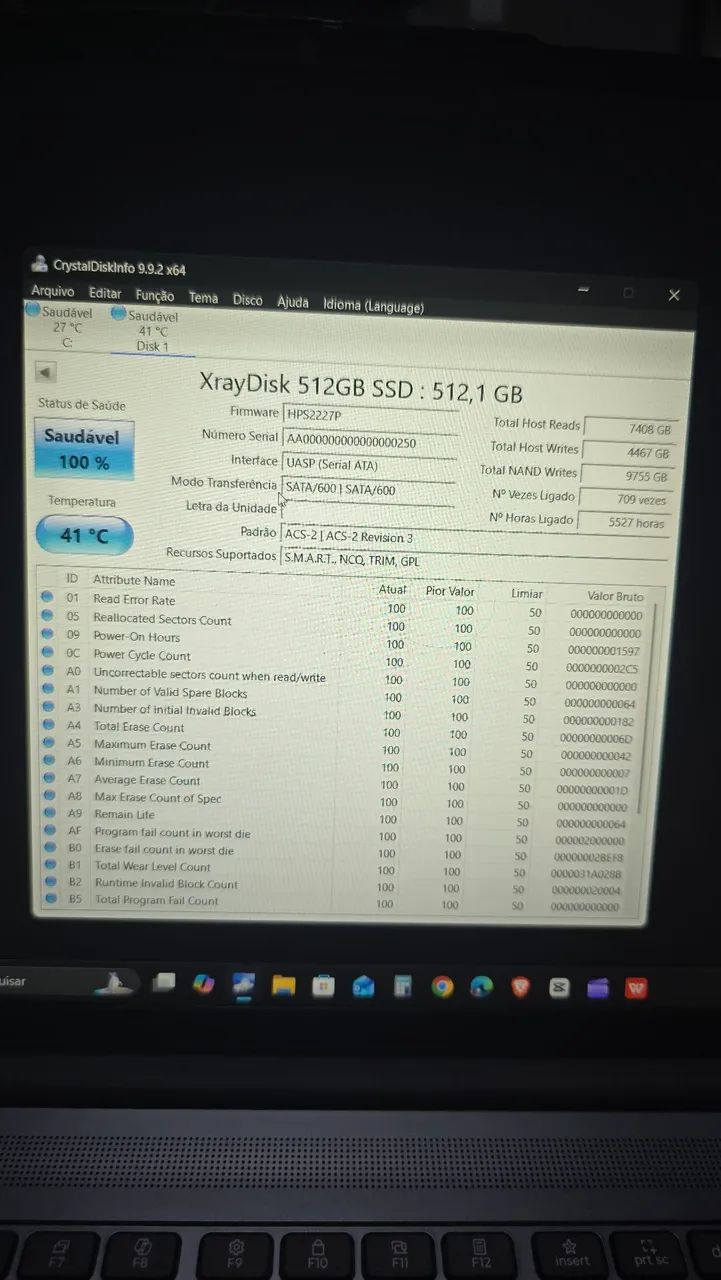The height and width of the screenshot is (1280, 721).
Task: Click Total Host Writes value 4467 GB
Action: pos(628,452)
